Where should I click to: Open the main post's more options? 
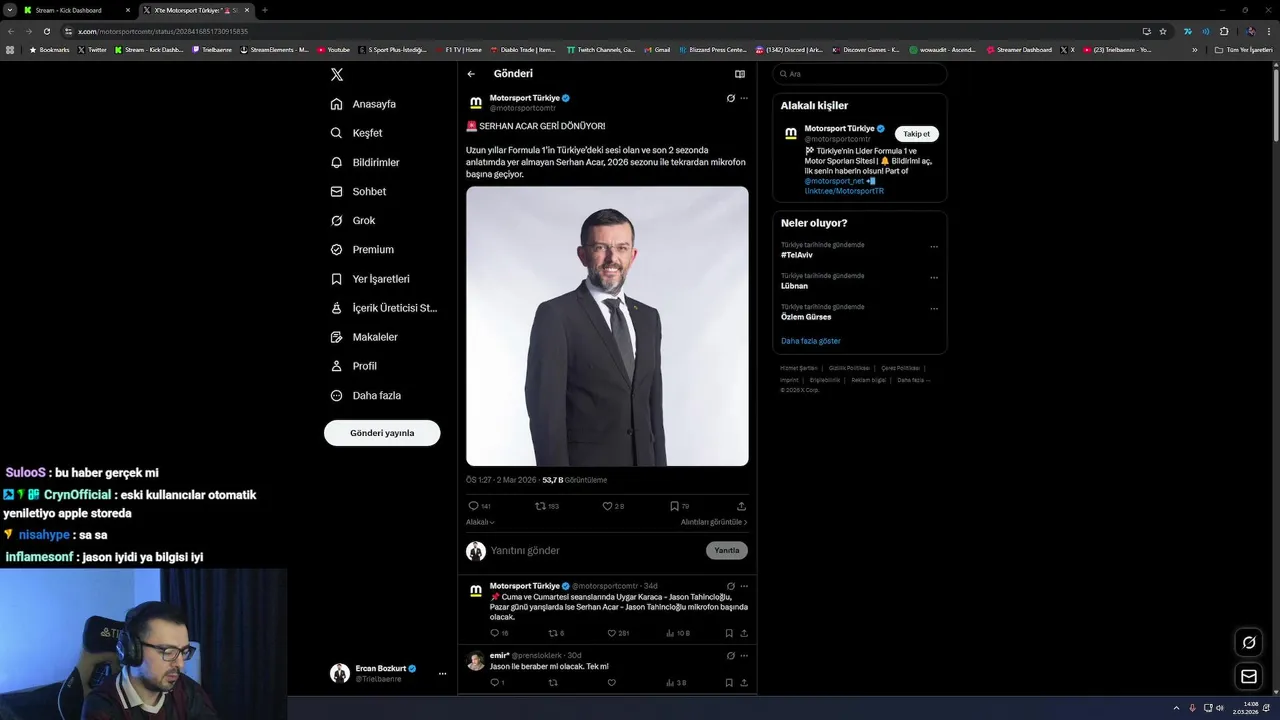744,98
